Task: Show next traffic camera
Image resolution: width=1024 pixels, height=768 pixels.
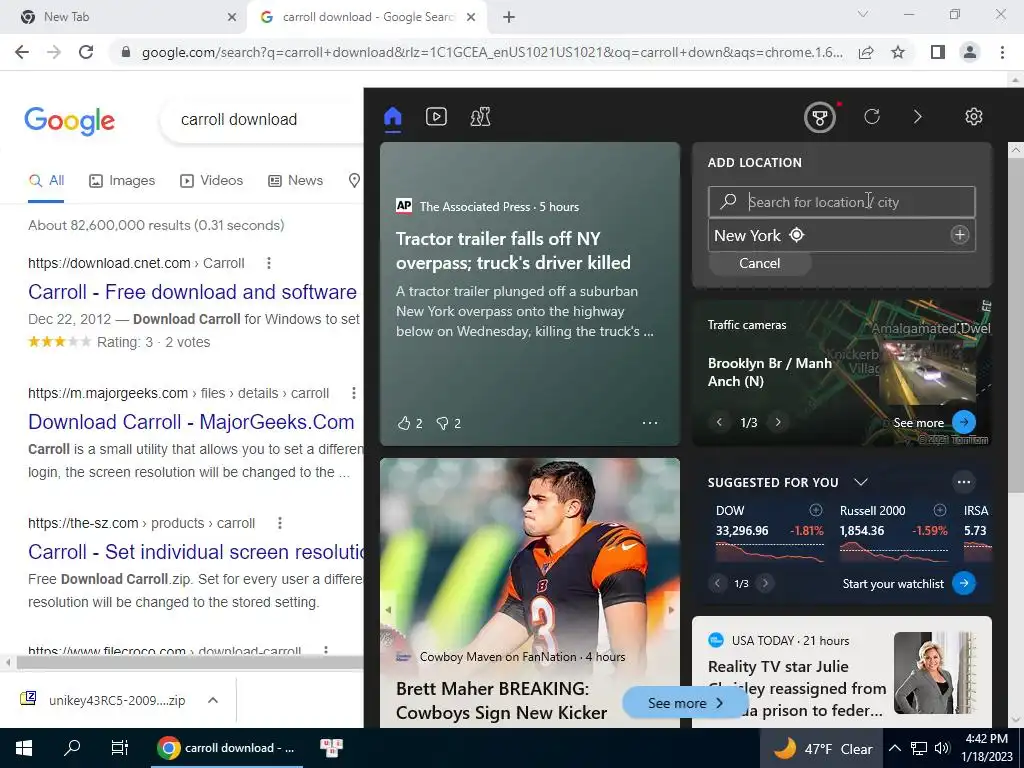Action: [778, 423]
